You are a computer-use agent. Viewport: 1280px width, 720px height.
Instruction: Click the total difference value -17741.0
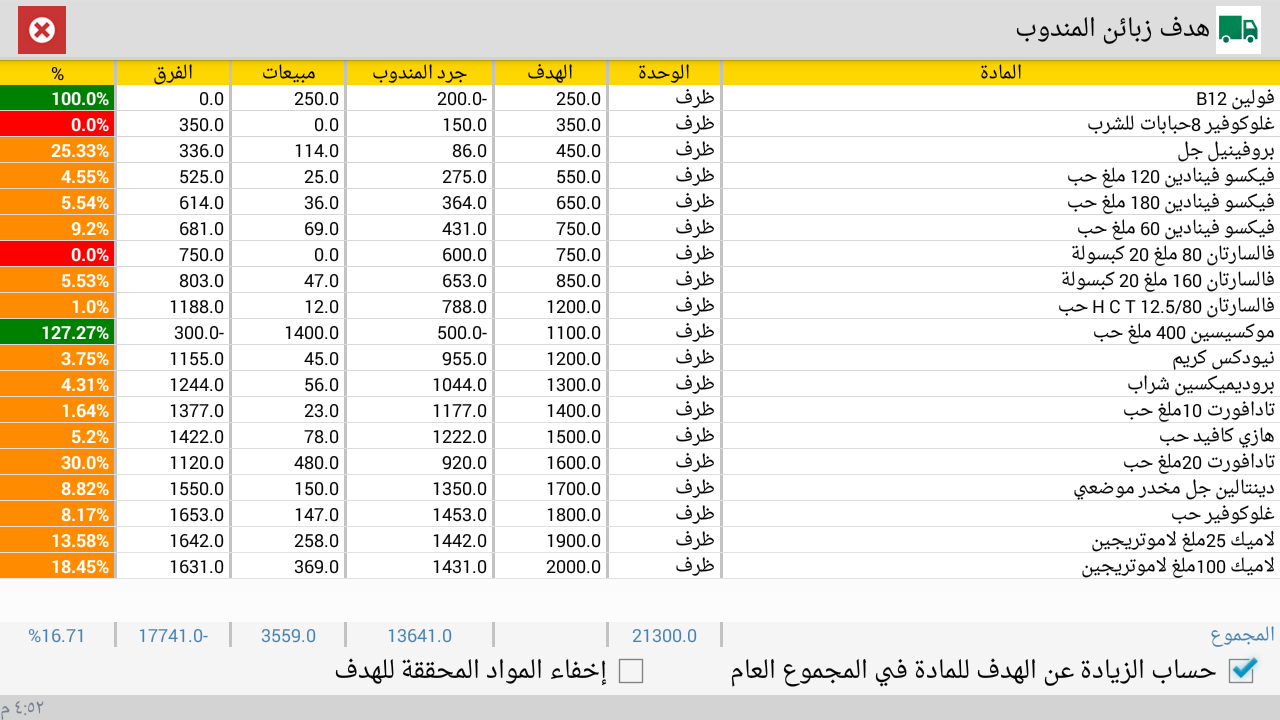coord(173,635)
